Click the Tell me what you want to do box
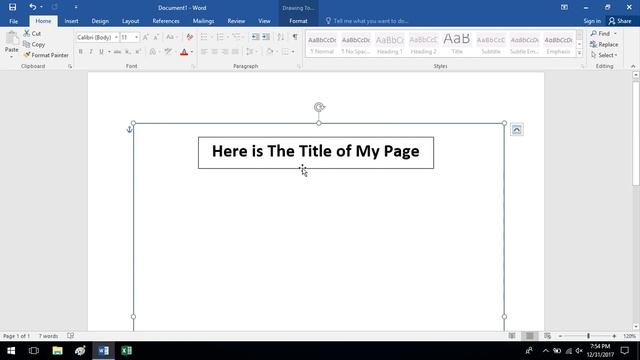 (x=371, y=21)
